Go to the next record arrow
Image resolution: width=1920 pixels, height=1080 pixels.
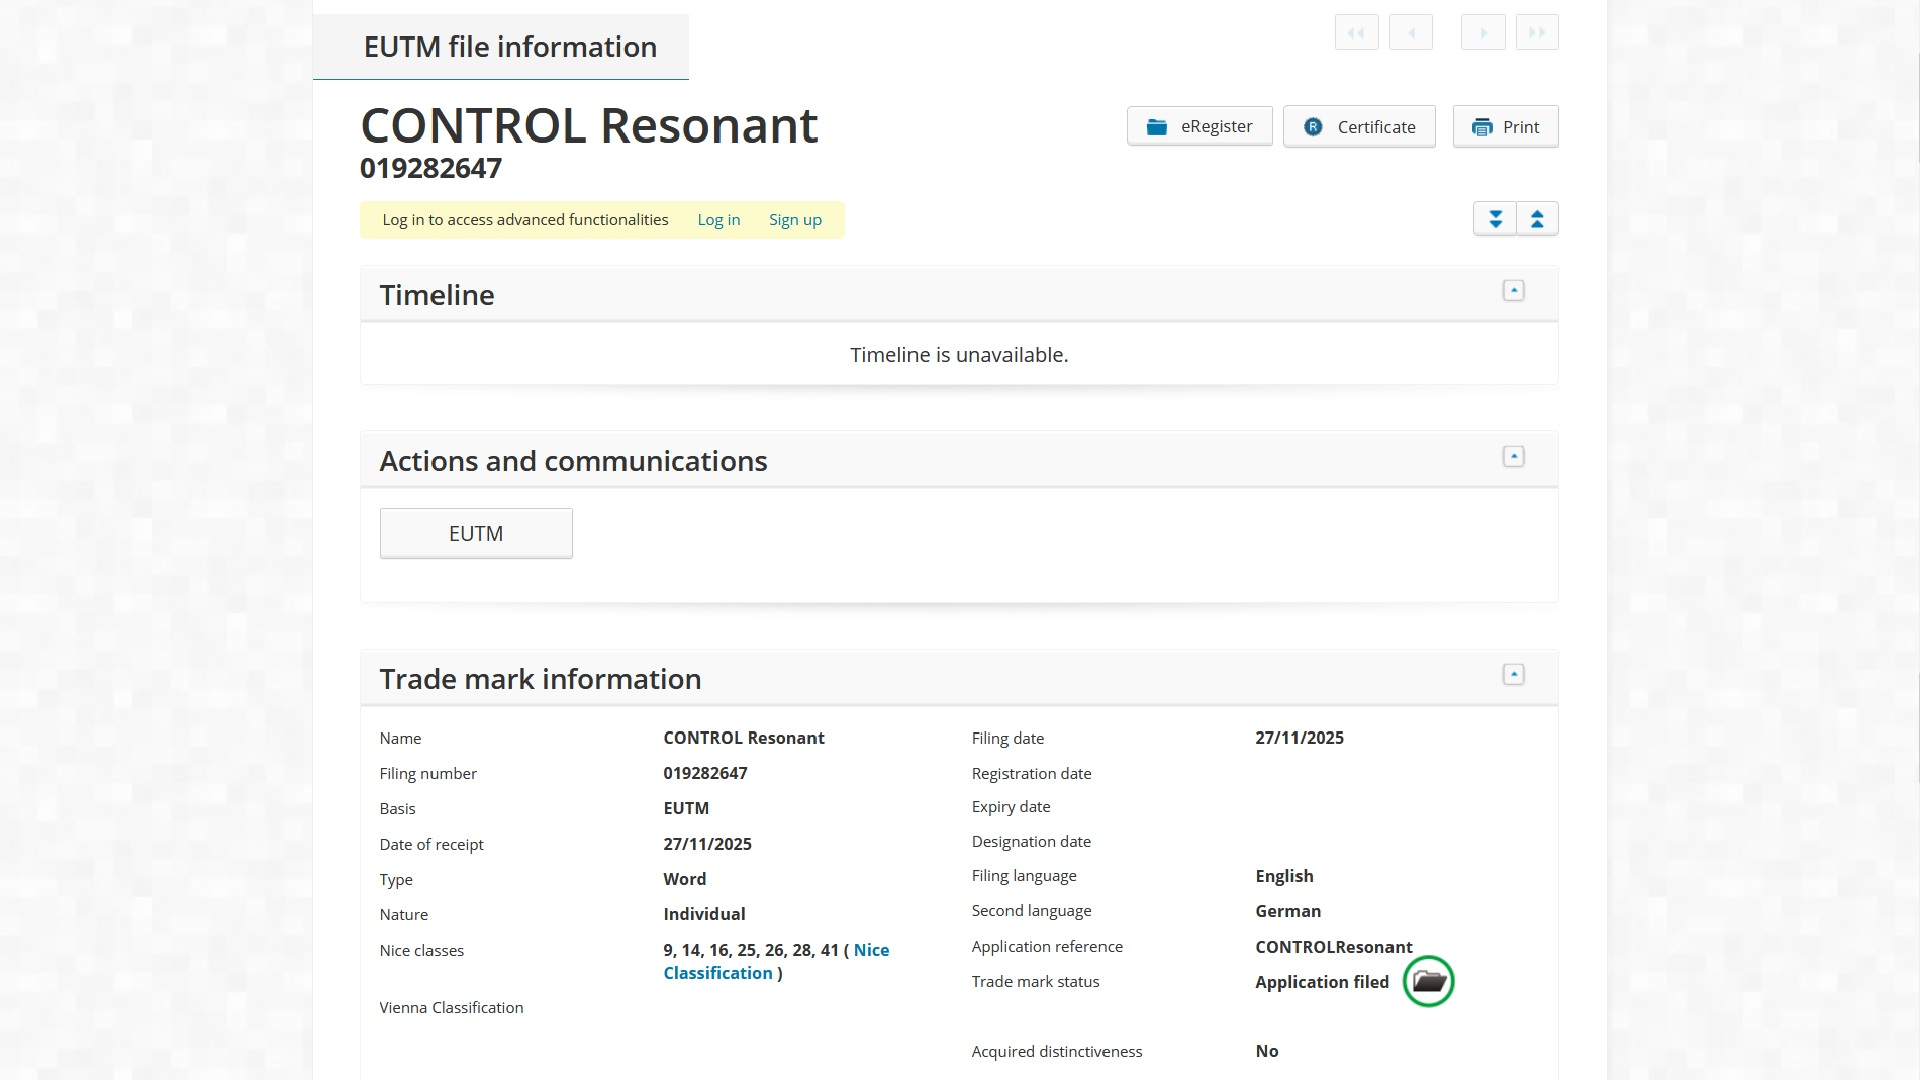click(1483, 33)
